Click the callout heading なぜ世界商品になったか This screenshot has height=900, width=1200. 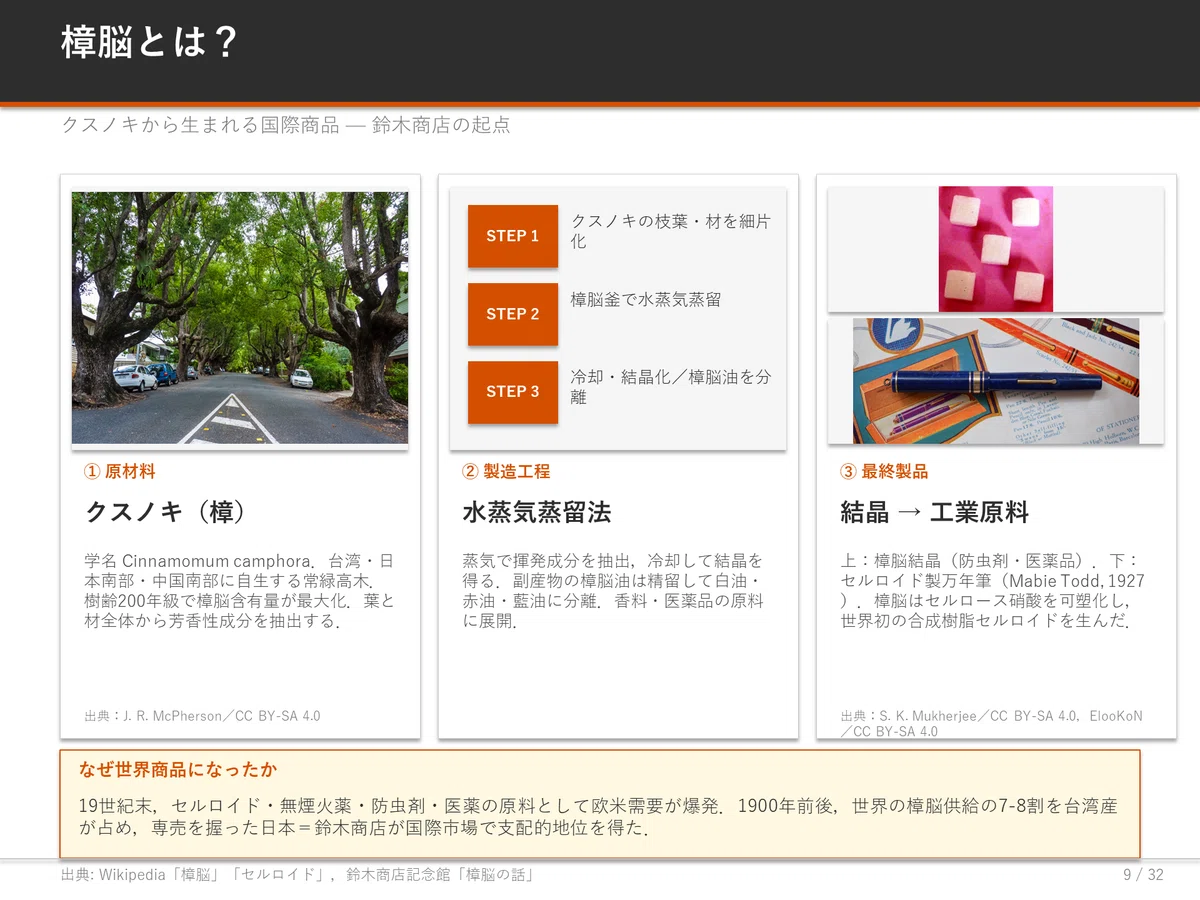tap(178, 770)
